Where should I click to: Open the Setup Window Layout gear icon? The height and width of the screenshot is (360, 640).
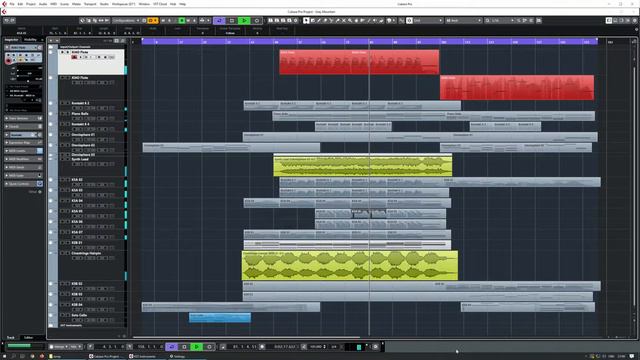(x=635, y=20)
